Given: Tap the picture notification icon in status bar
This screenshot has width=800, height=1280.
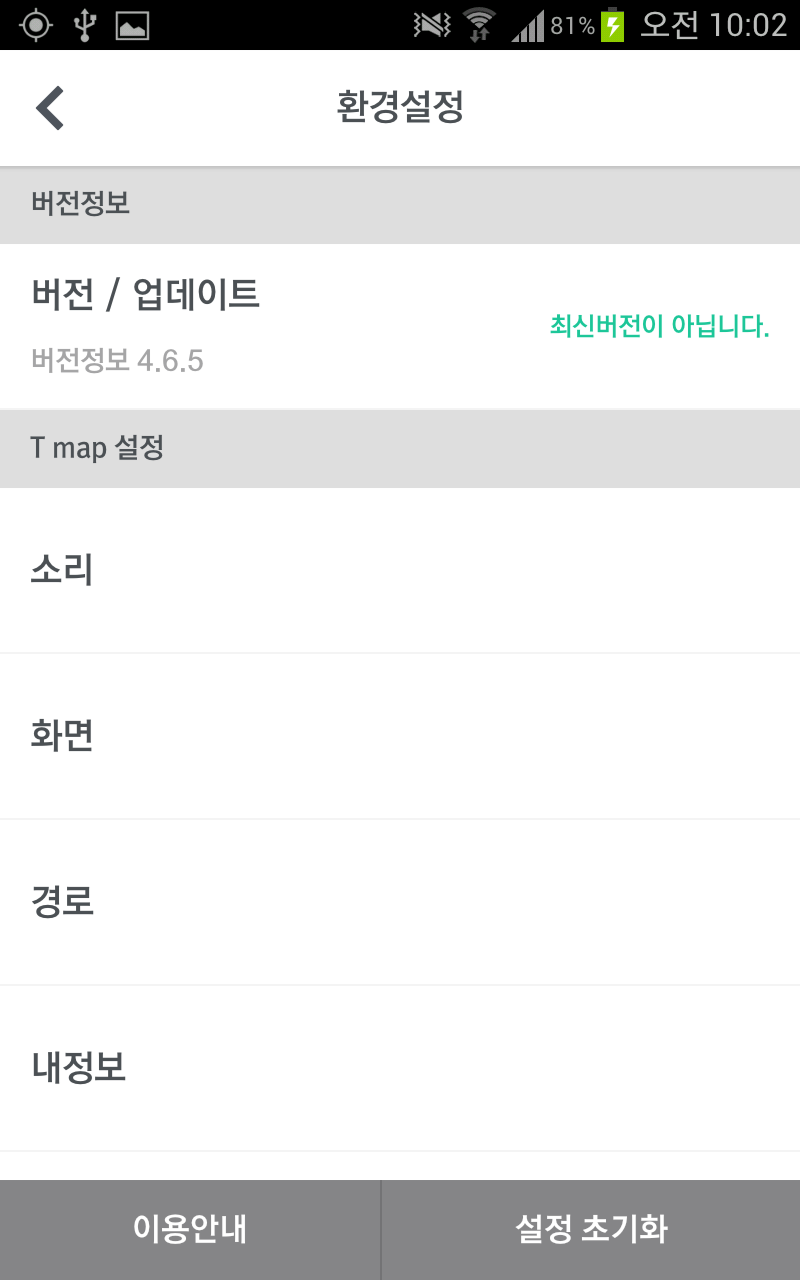Looking at the screenshot, I should [132, 26].
